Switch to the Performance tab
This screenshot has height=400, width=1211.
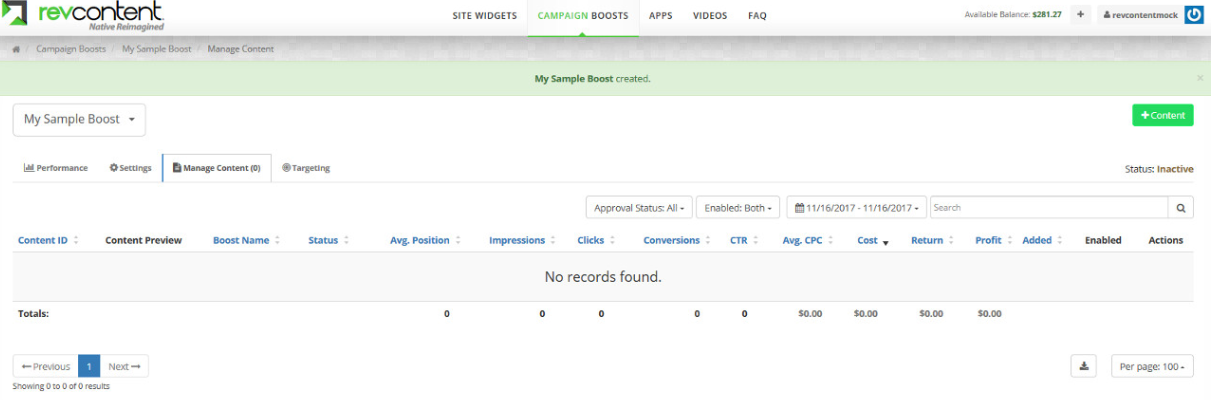(x=56, y=168)
